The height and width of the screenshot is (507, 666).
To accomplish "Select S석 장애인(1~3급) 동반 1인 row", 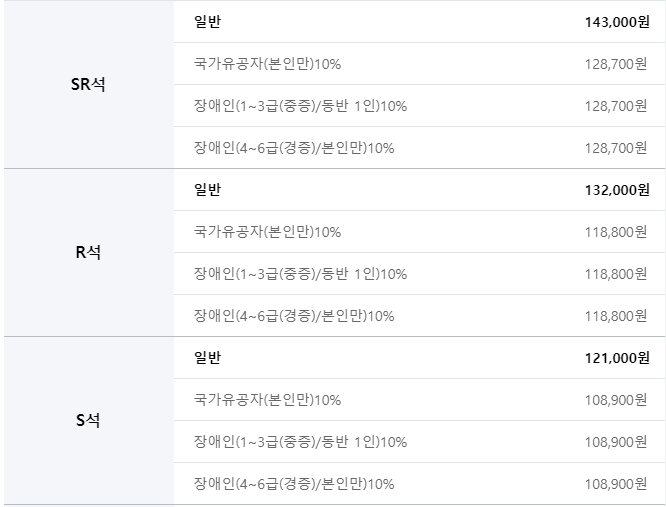I will (x=419, y=442).
